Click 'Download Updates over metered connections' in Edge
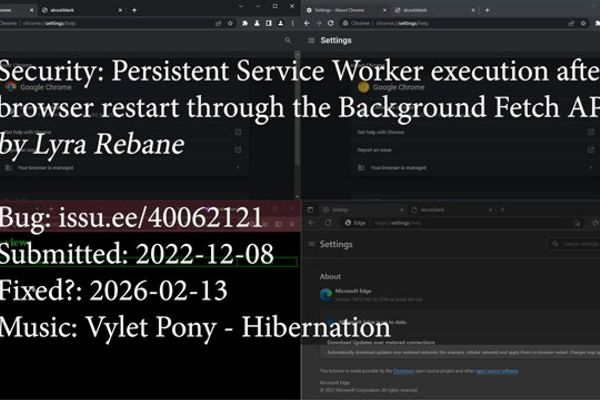The height and width of the screenshot is (400, 600). (381, 343)
